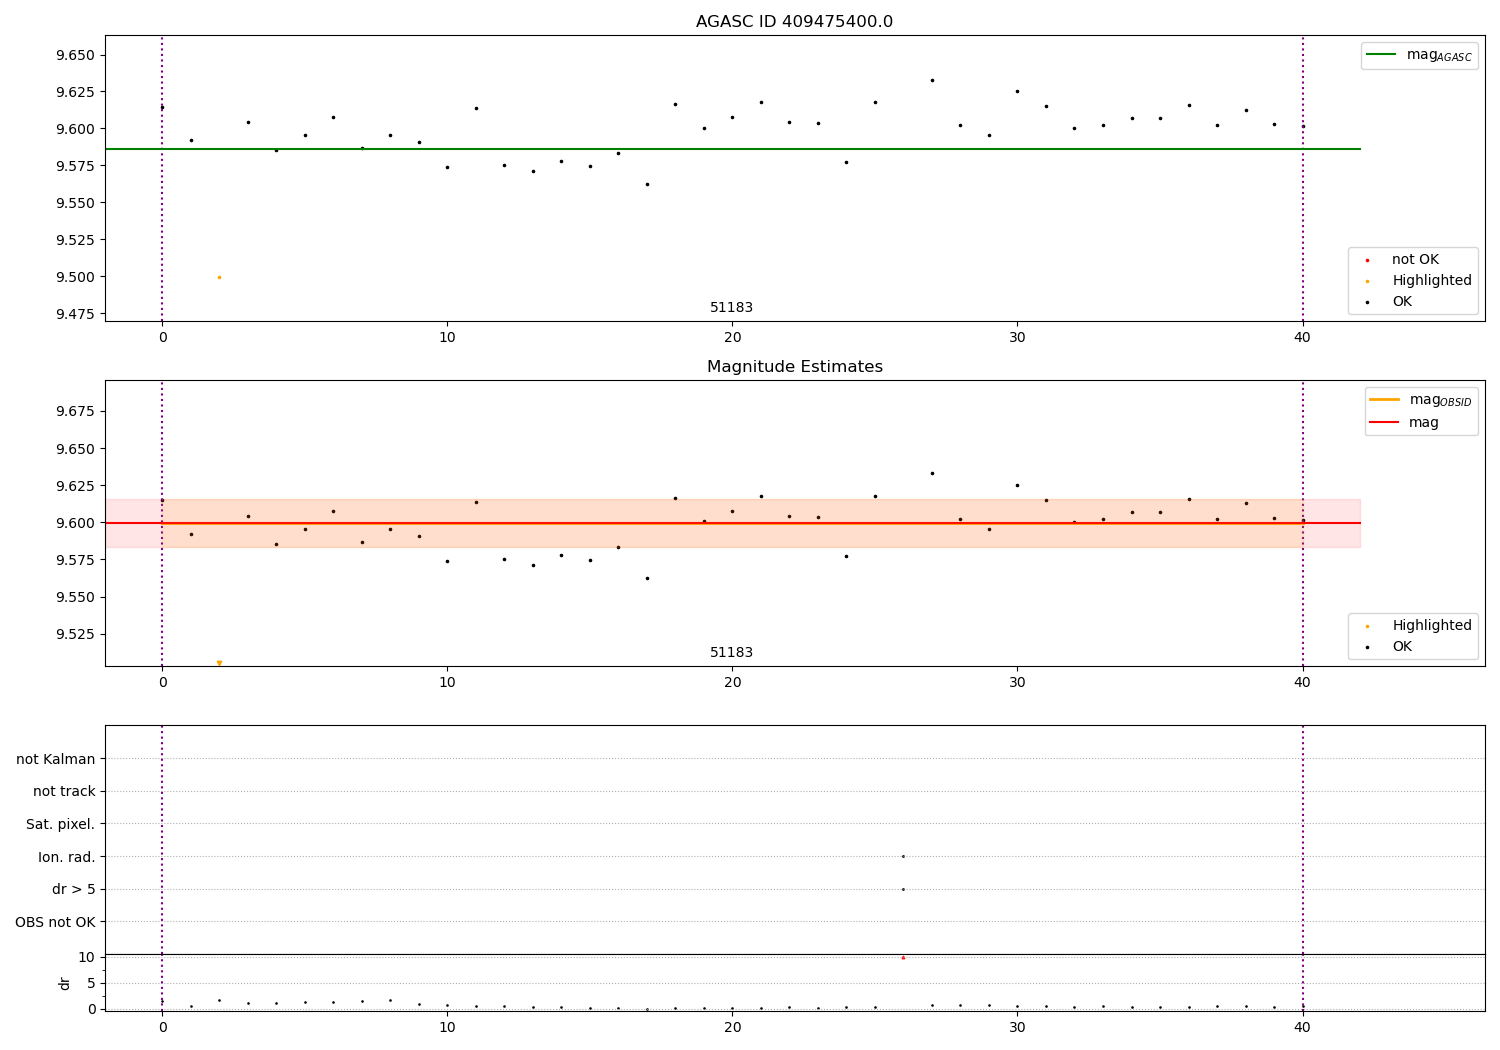Select the orange triangle marker in middle plot
This screenshot has height=1050, width=1500.
click(219, 663)
